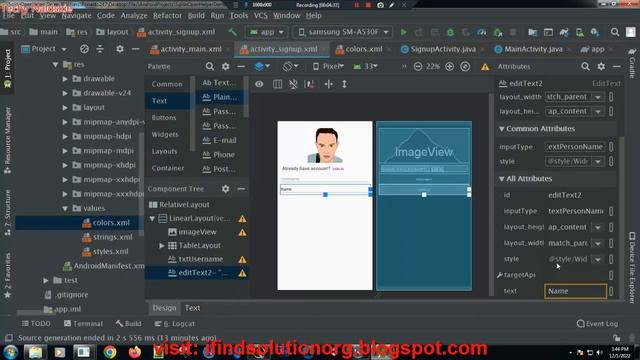Viewport: 640px width, 360px height.
Task: Show layout warnings triangle icon
Action: tap(485, 67)
